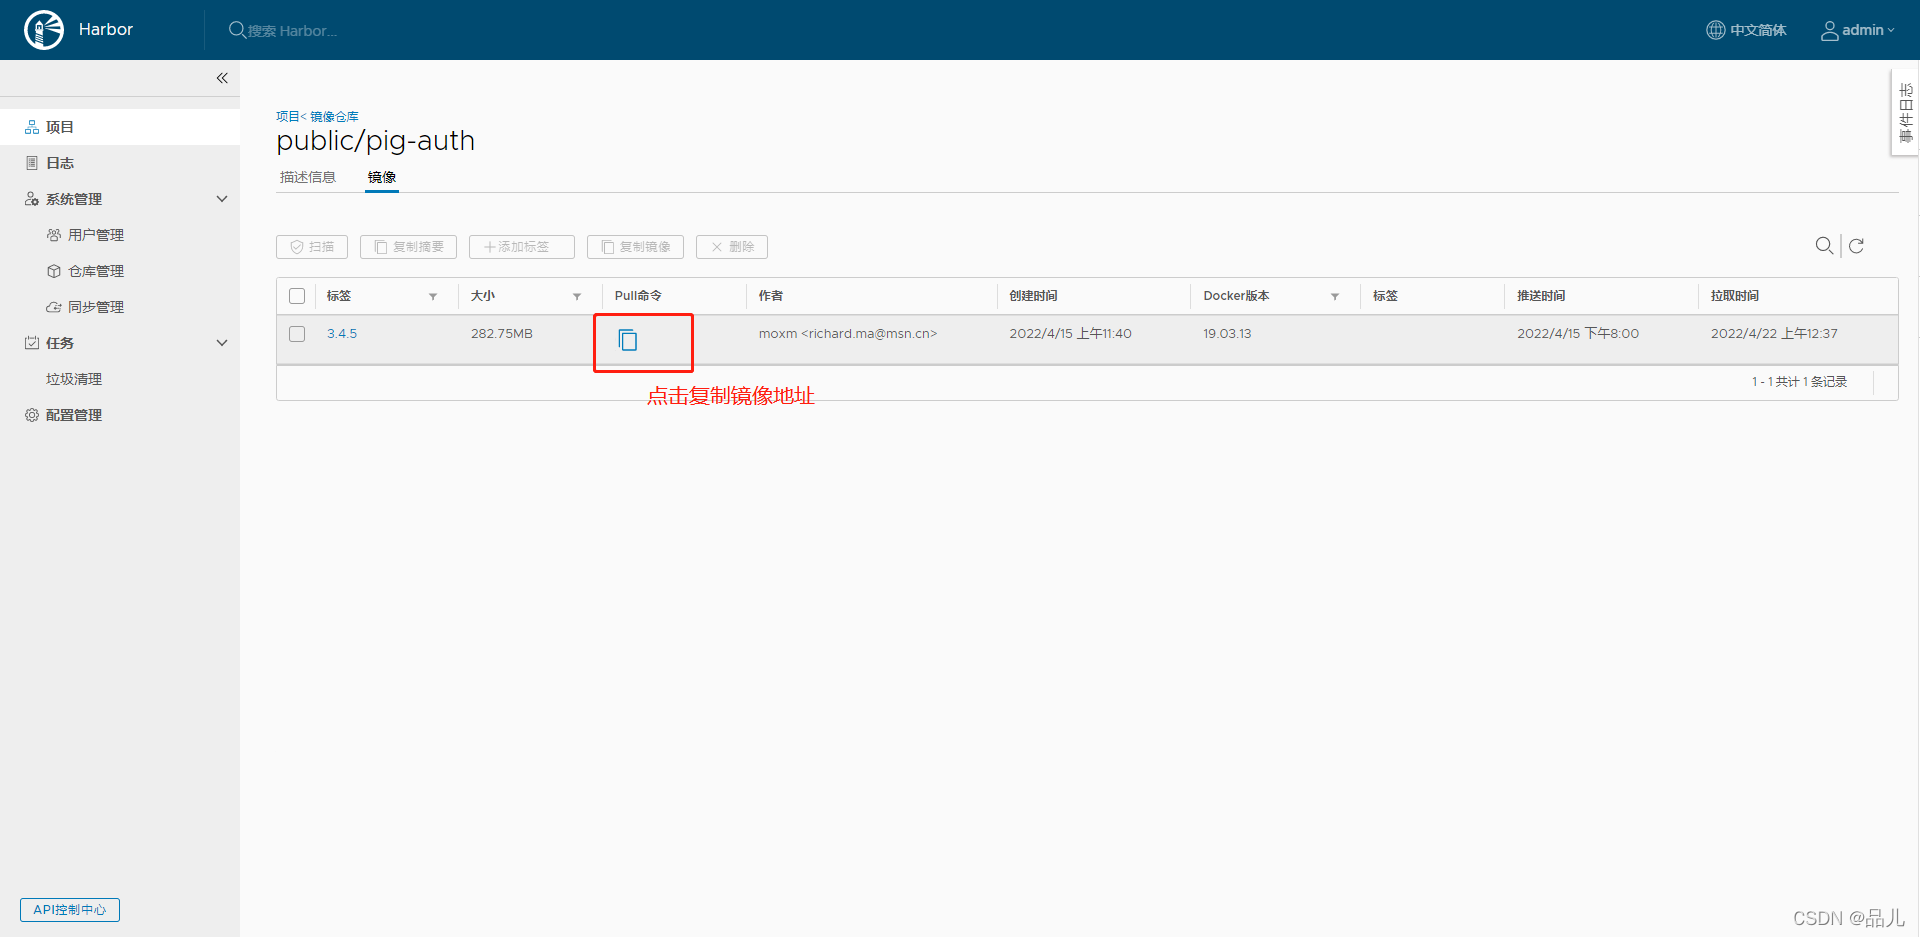The image size is (1920, 937).
Task: Open the event log side tab
Action: [x=1905, y=113]
